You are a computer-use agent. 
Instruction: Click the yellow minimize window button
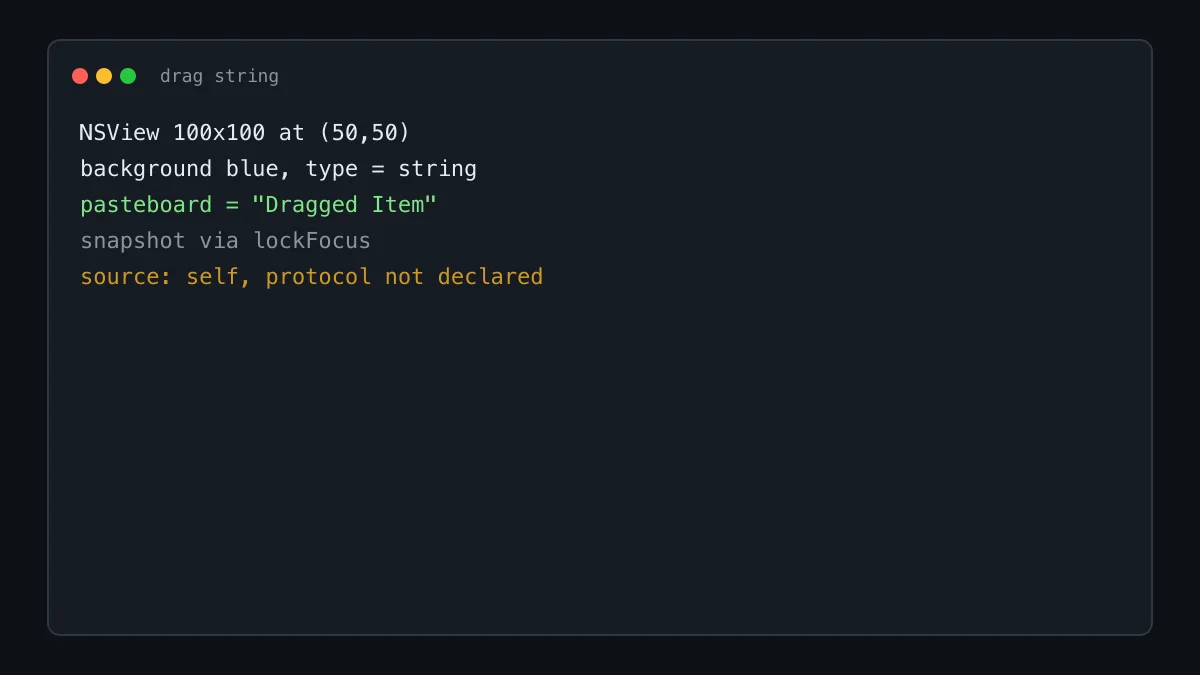[104, 76]
